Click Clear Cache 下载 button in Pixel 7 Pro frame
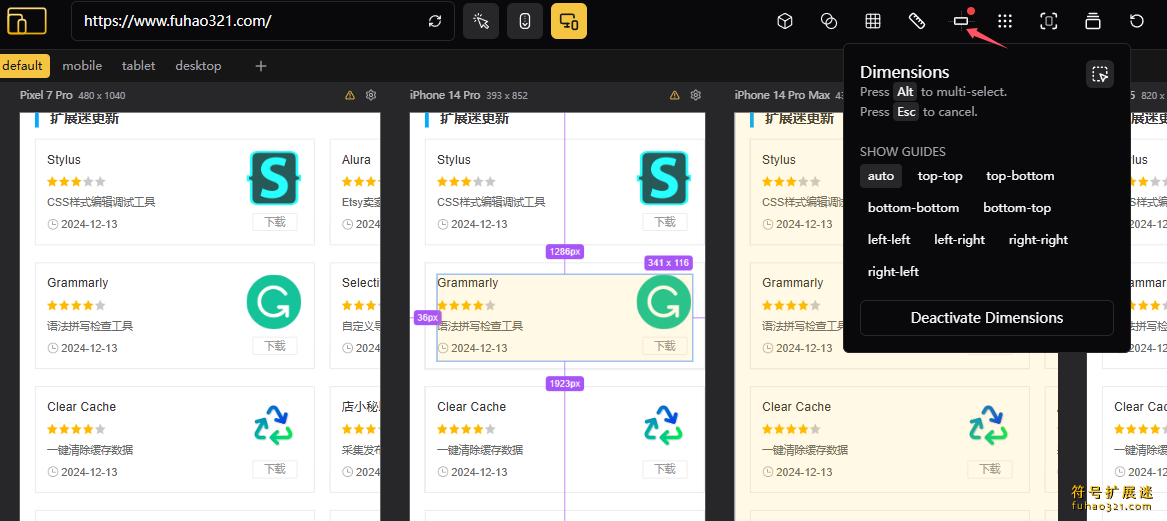 [275, 469]
